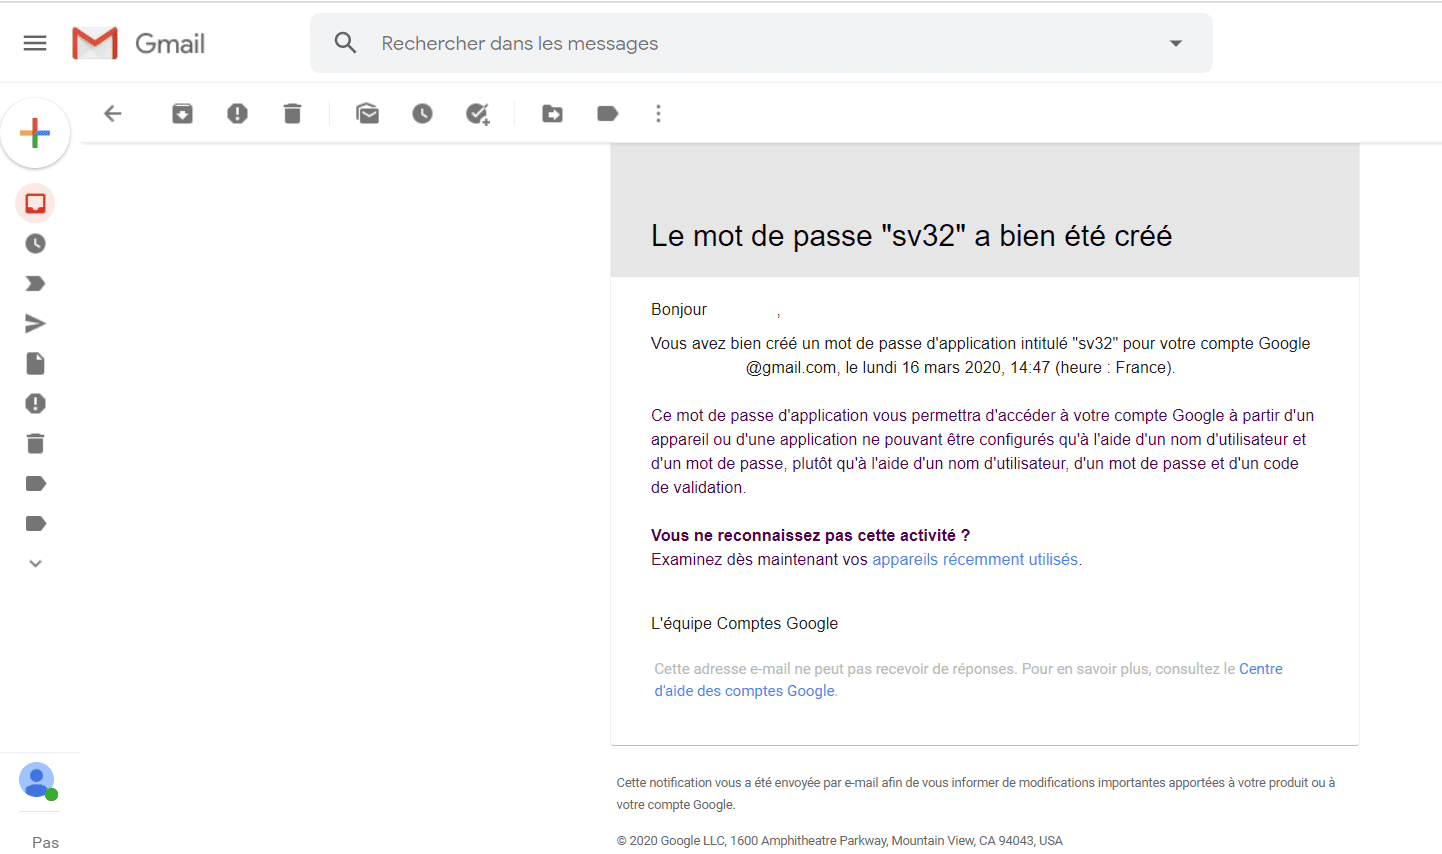Open more options three-dot menu
1442x854 pixels.
coord(658,114)
